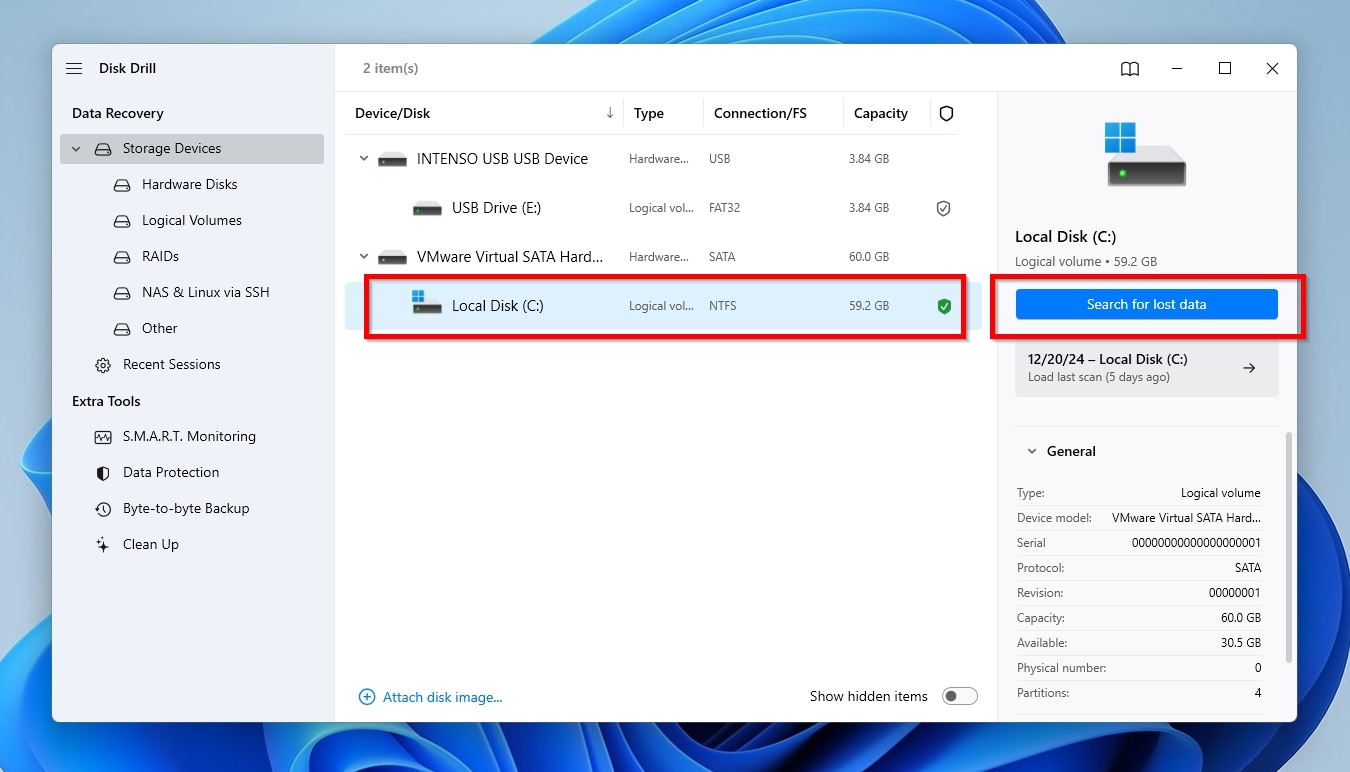Open Clean Up tool

tap(150, 545)
